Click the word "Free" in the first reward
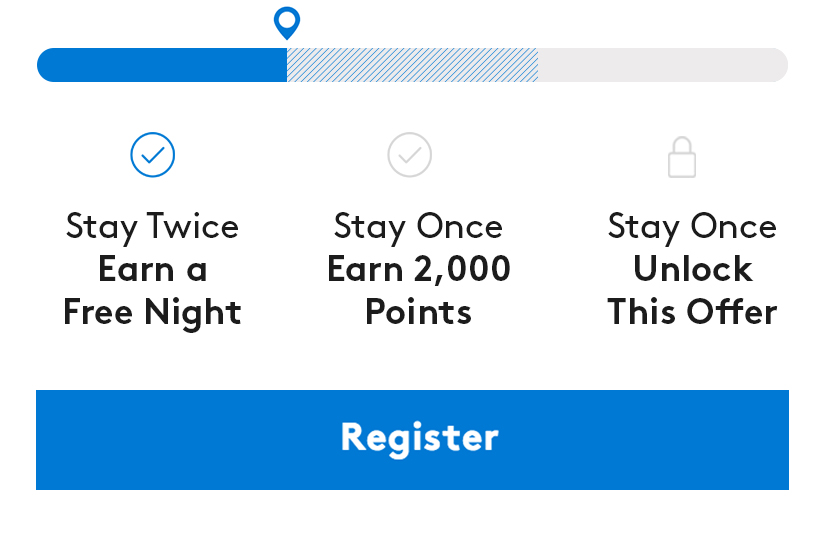The height and width of the screenshot is (550, 828). pyautogui.click(x=99, y=312)
